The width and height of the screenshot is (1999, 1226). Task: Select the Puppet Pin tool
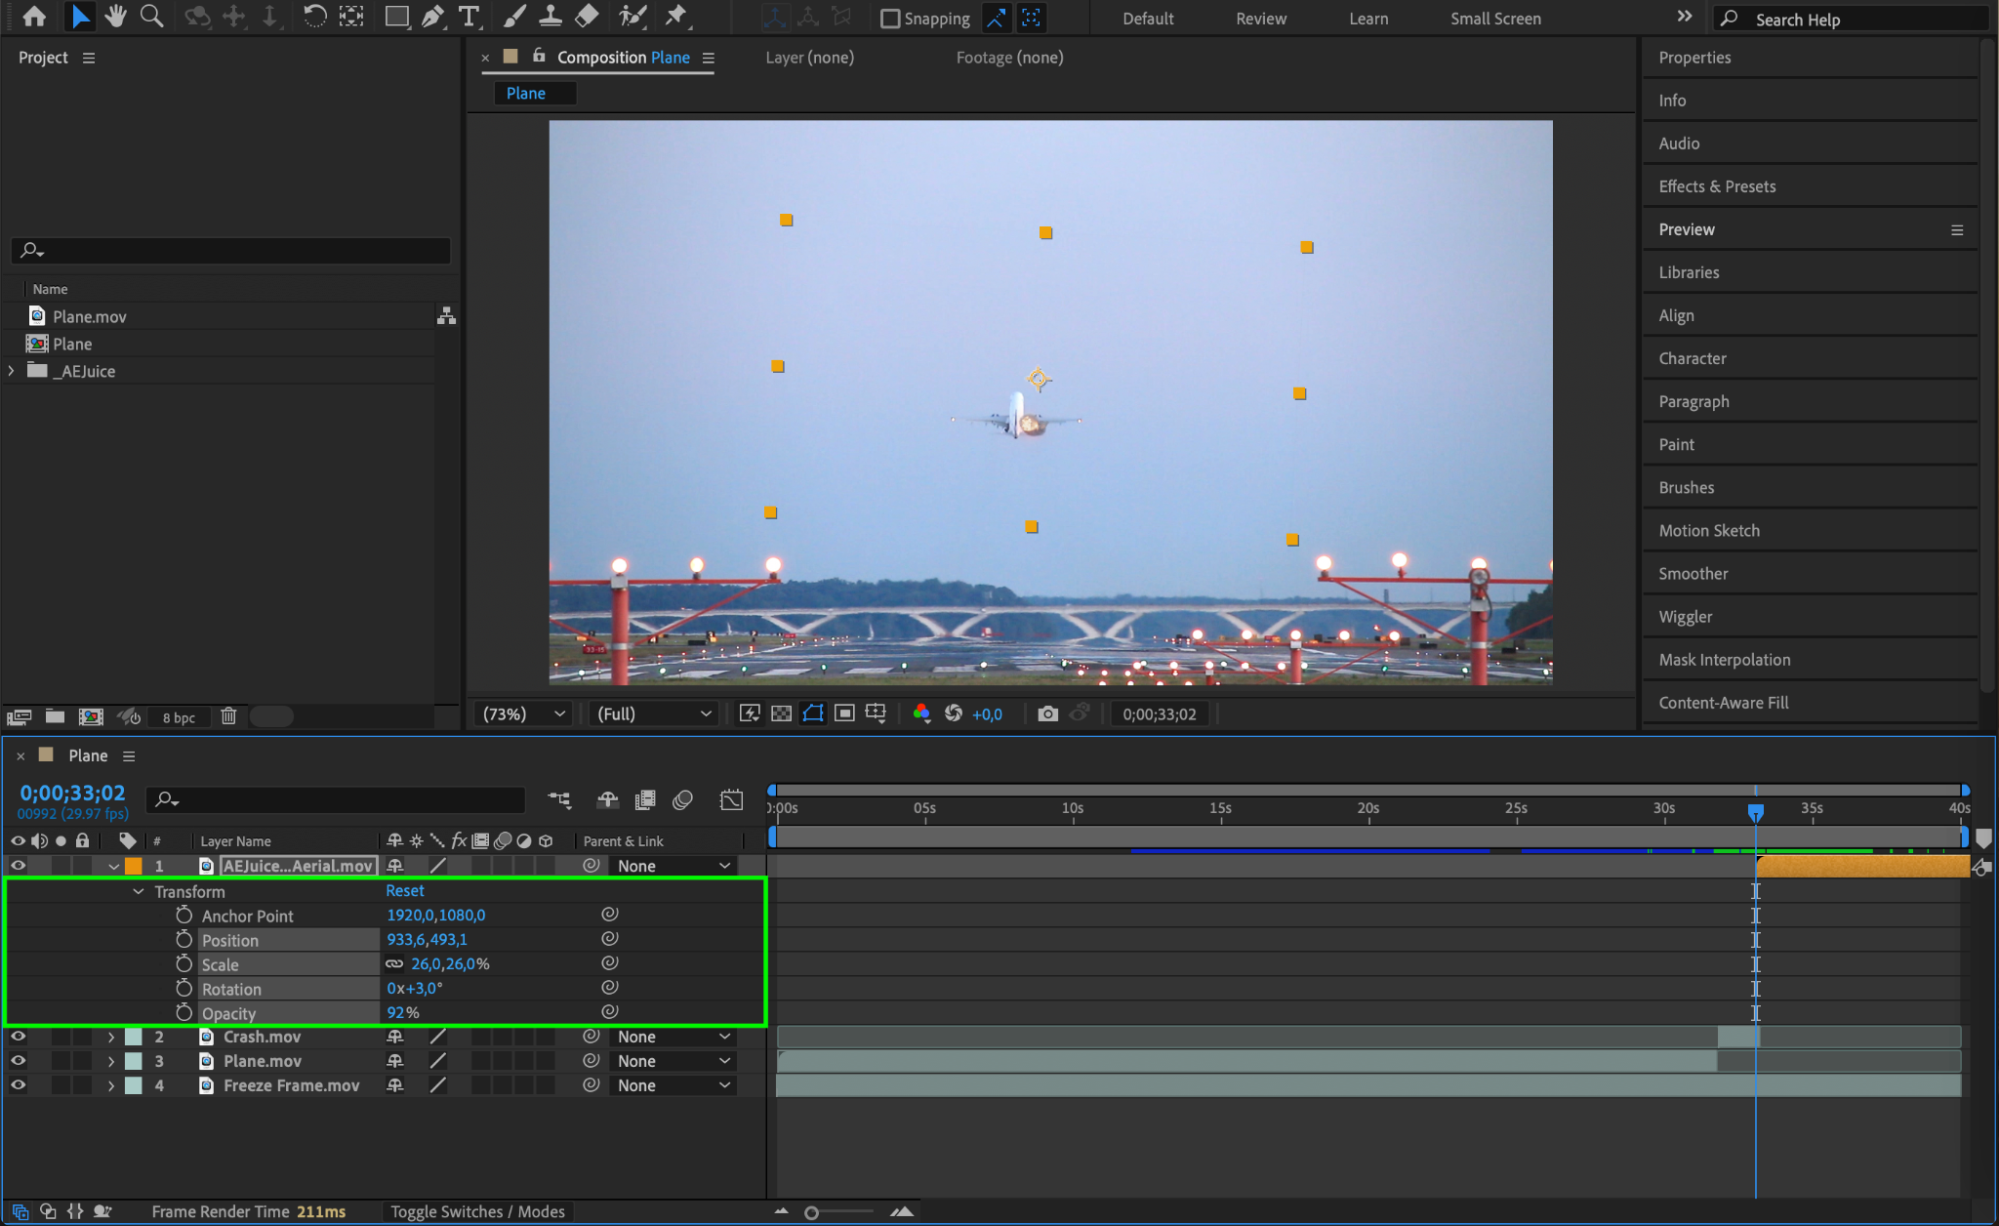[x=676, y=16]
